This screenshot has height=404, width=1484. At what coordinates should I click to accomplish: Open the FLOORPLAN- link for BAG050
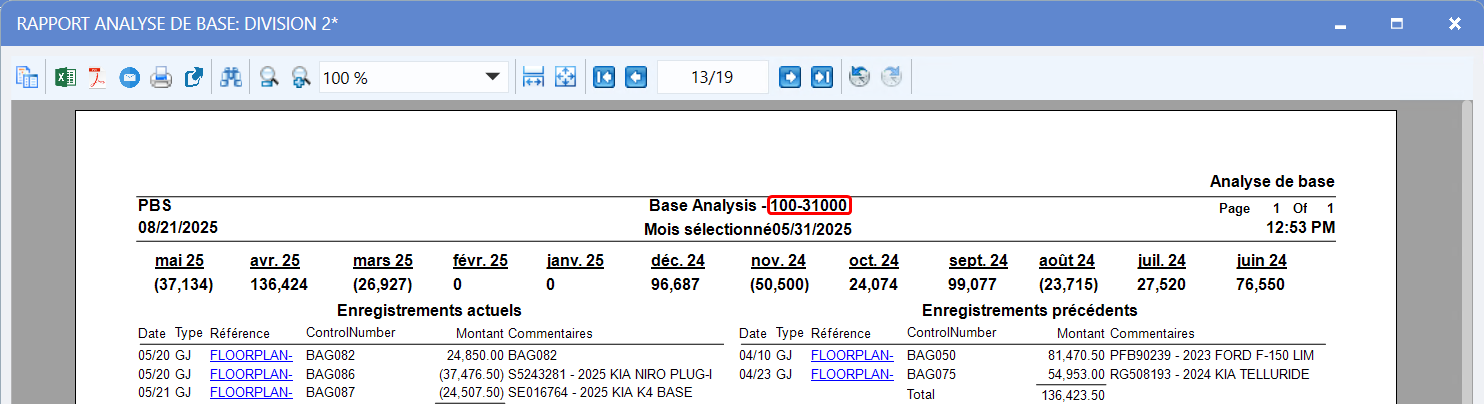tap(851, 355)
